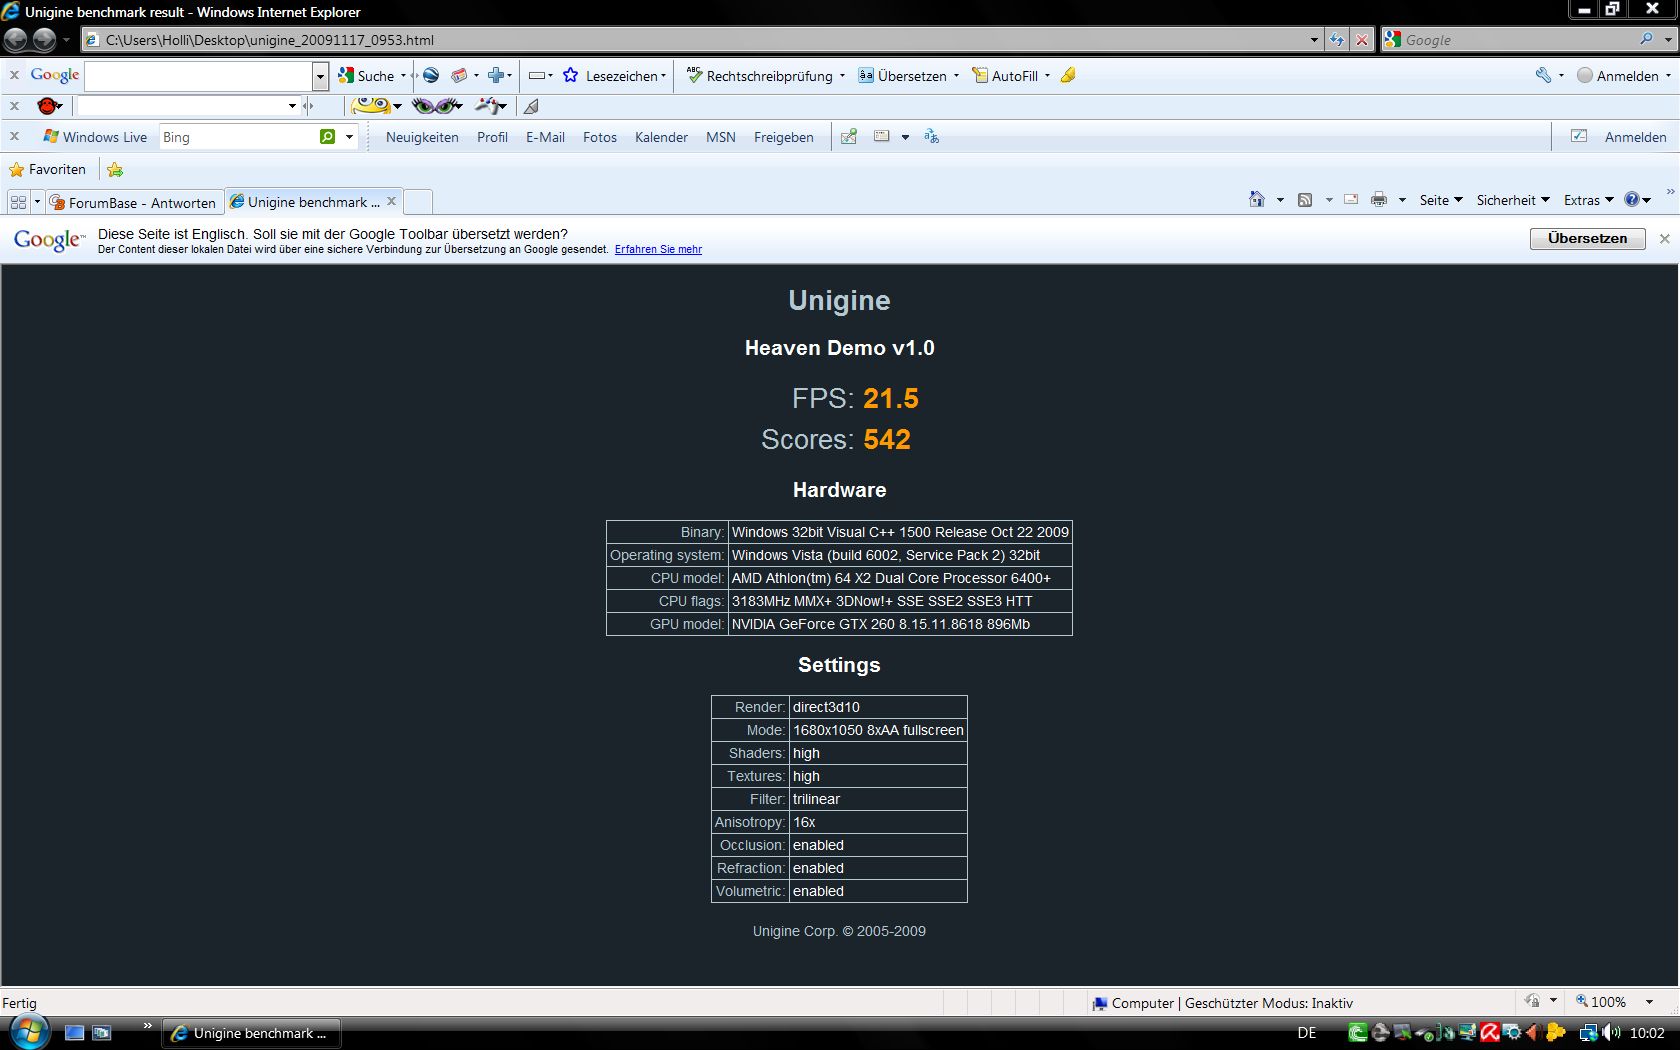Close the Google translation notification bar
Image resolution: width=1680 pixels, height=1050 pixels.
1664,238
